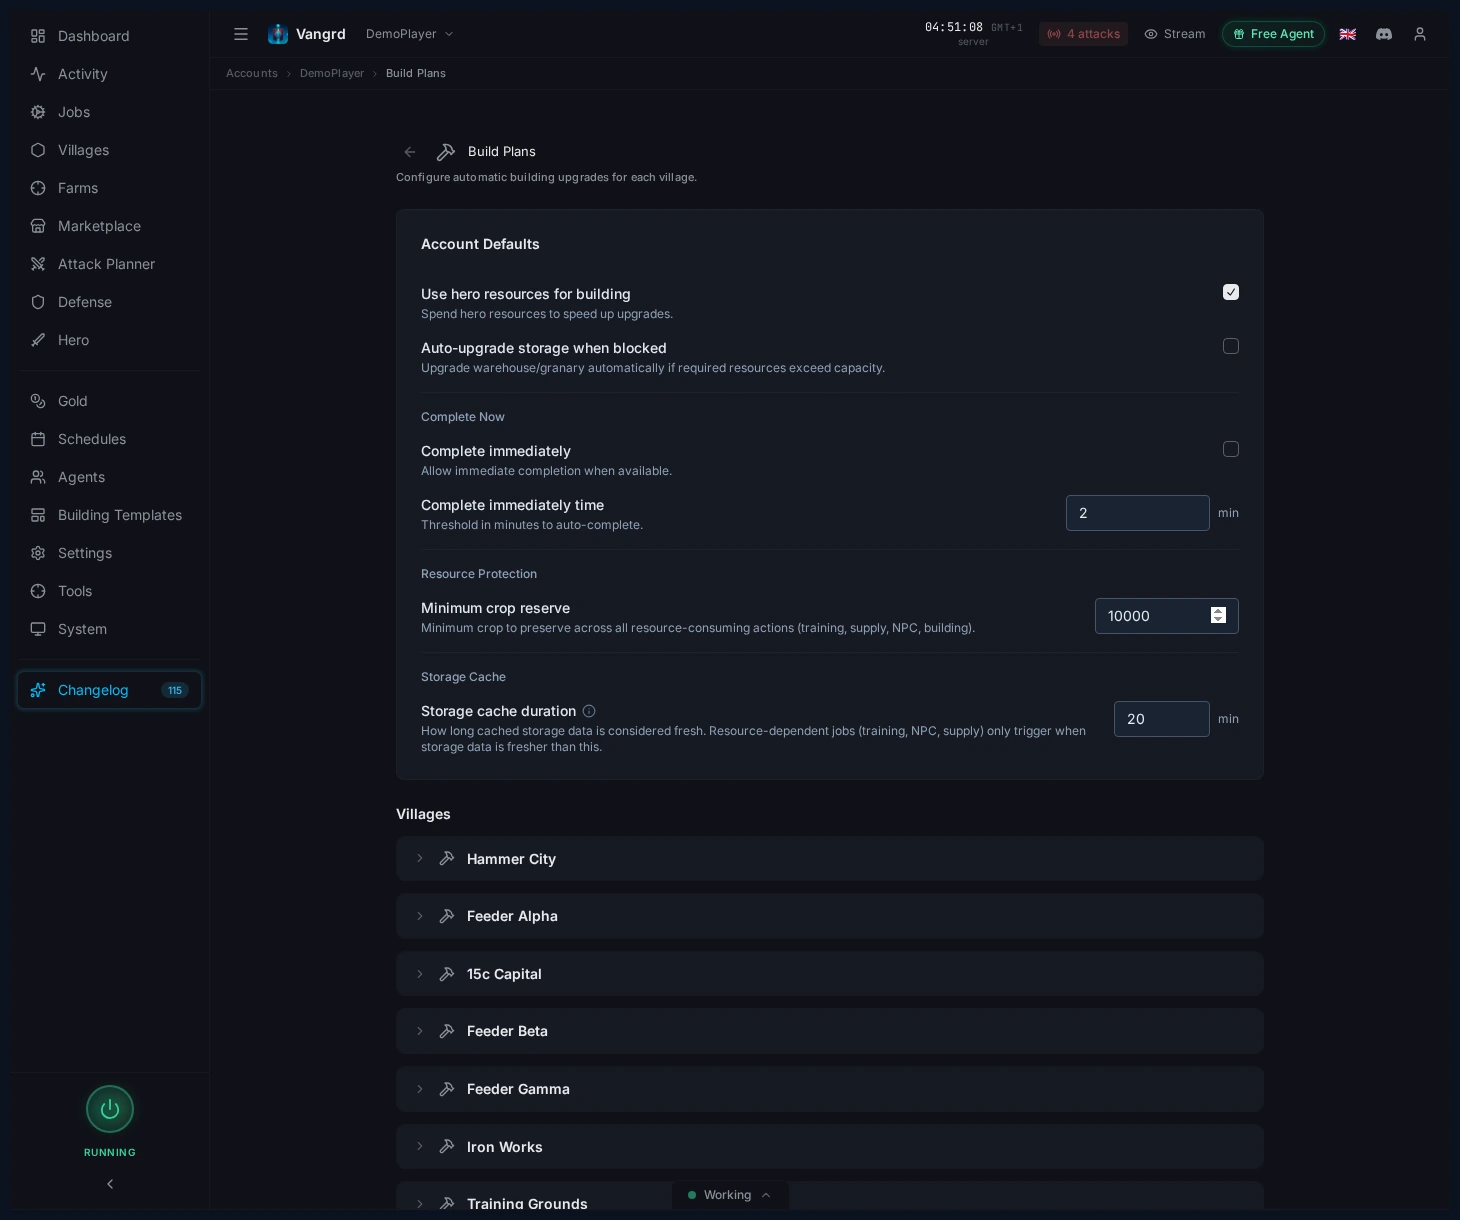Click the Accounts breadcrumb link
The image size is (1460, 1220).
pyautogui.click(x=252, y=73)
